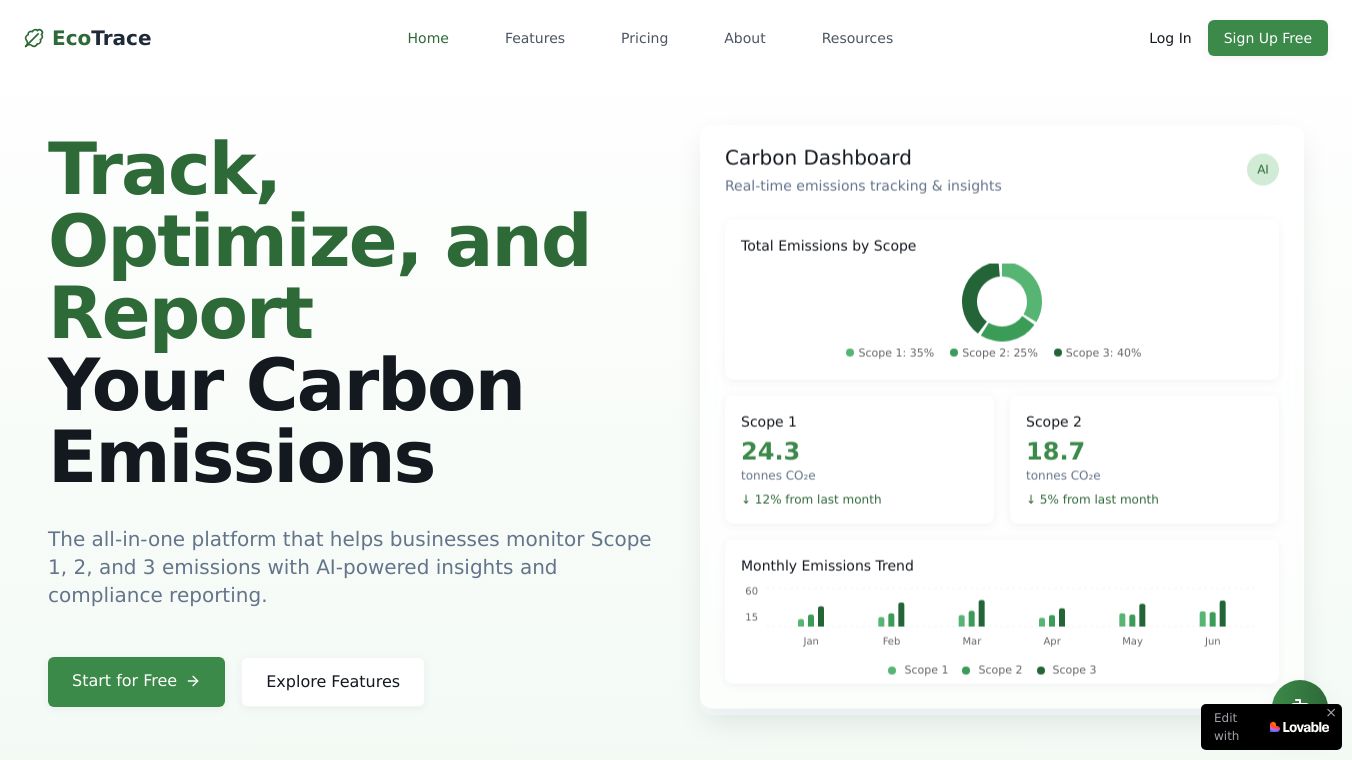Click the "Carbon Dashboard" heading

click(x=818, y=158)
